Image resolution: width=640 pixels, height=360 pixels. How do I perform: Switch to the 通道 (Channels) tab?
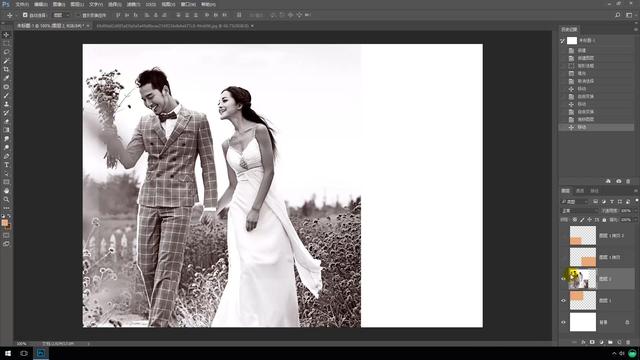[x=580, y=191]
